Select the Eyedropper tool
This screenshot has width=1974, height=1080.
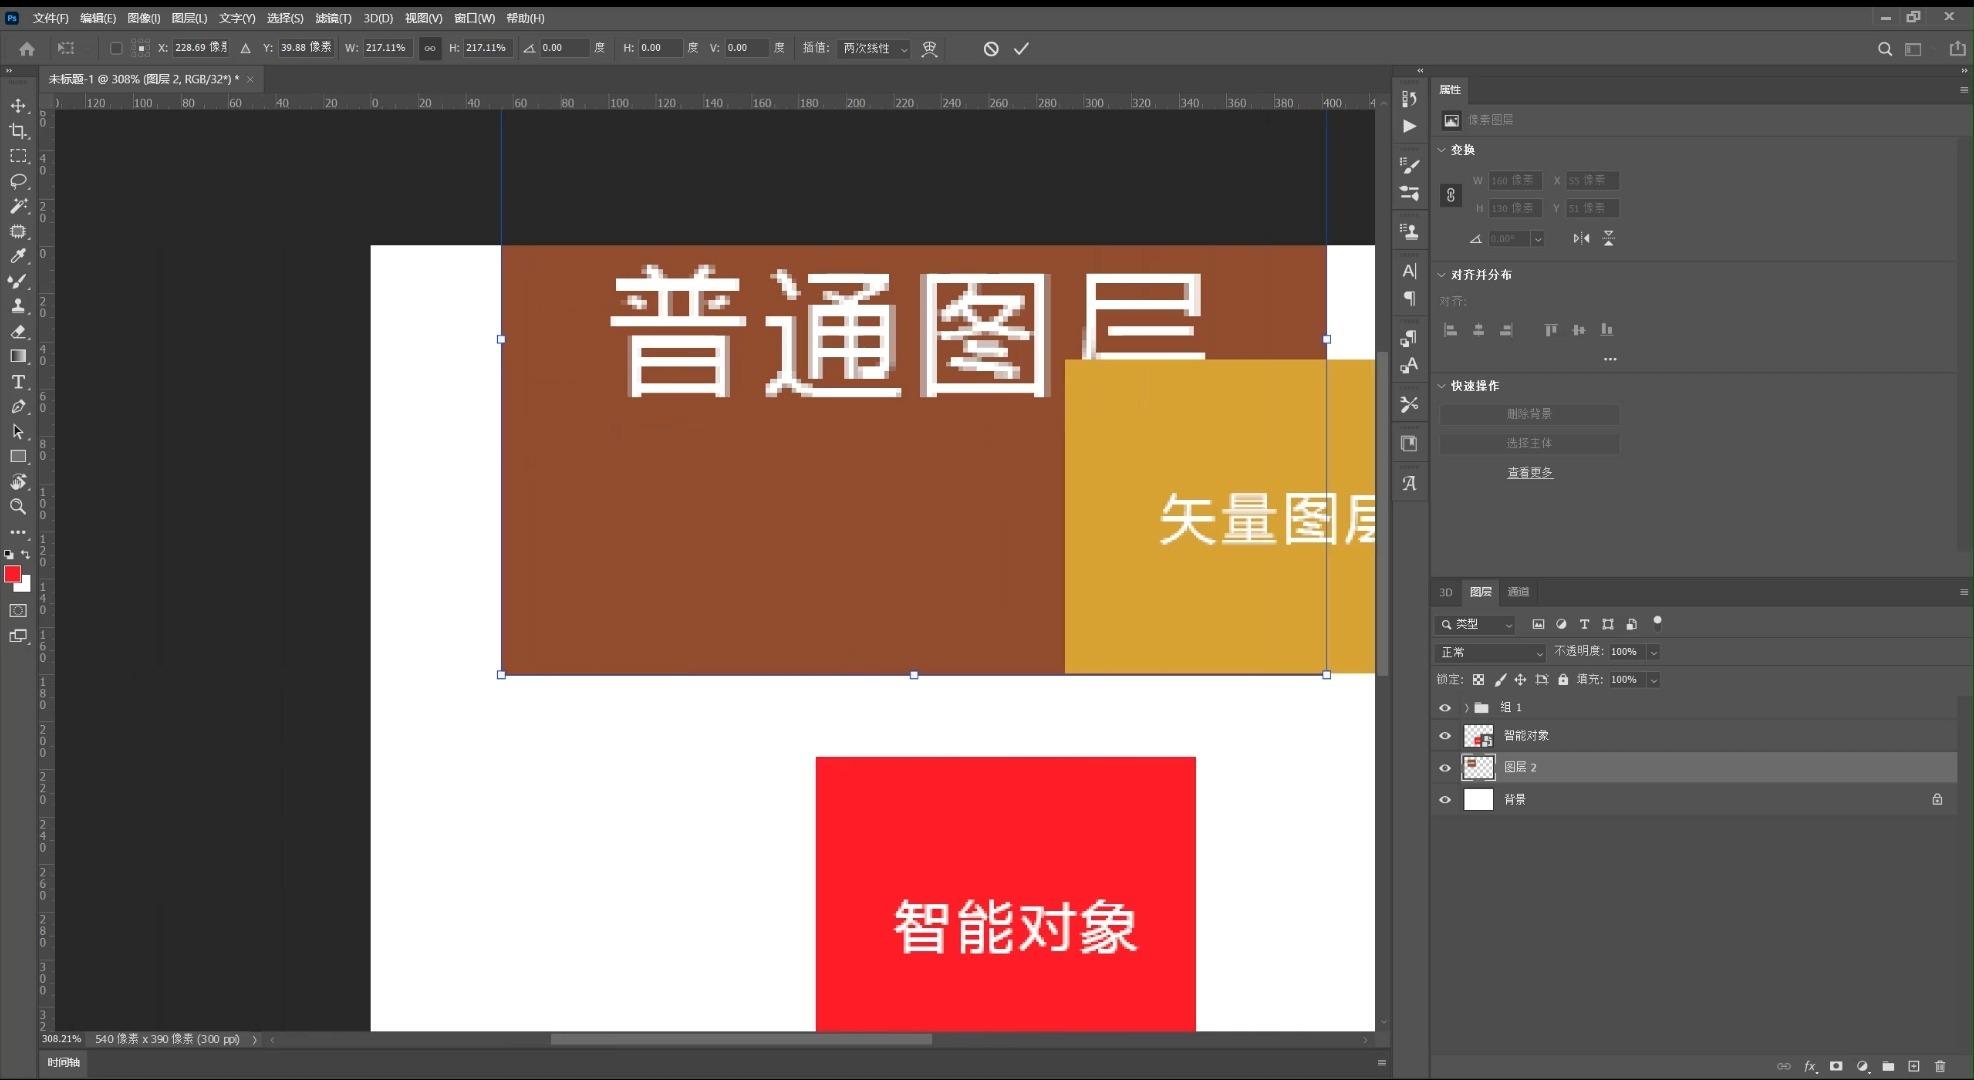pos(18,256)
